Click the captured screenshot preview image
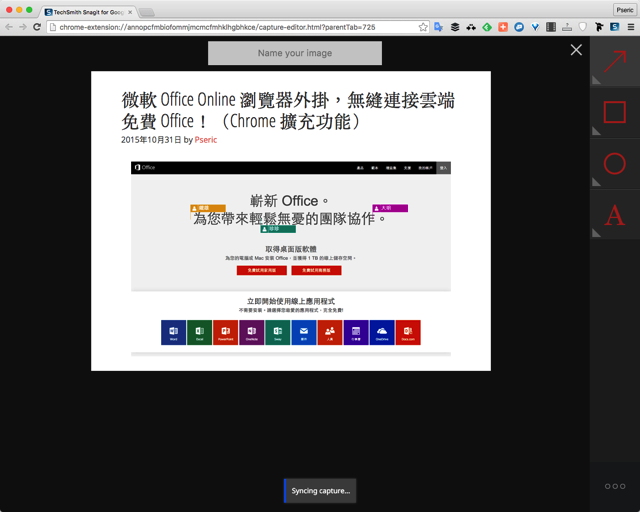 (291, 221)
